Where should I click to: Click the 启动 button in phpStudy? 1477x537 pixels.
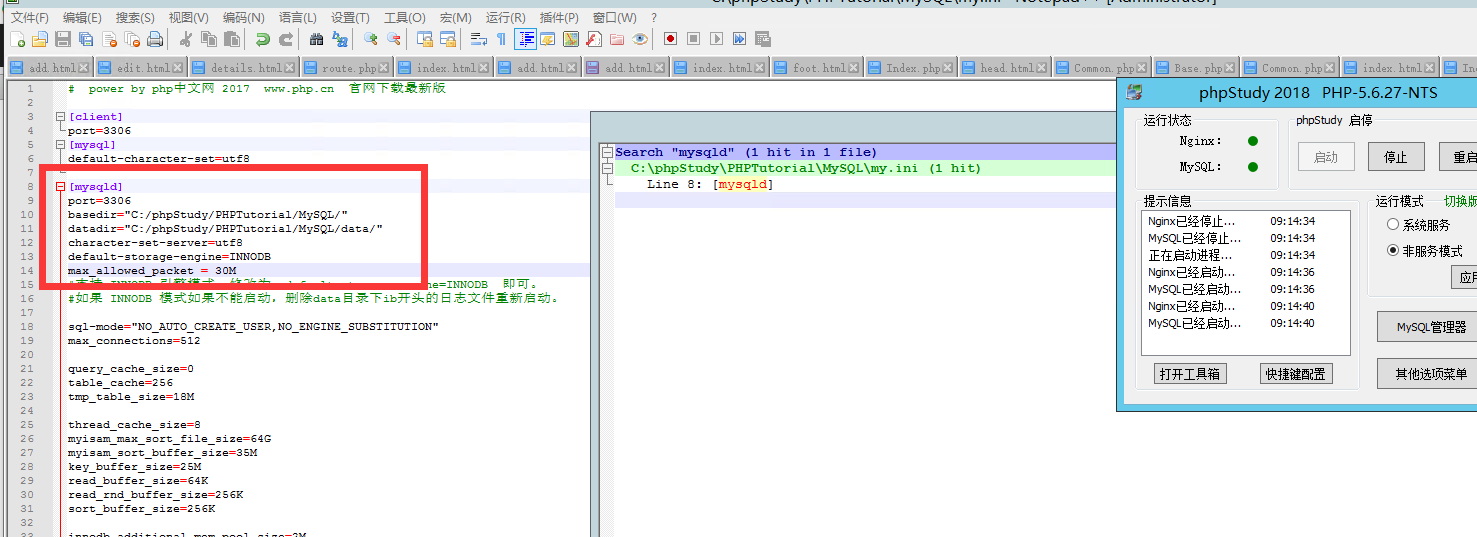[x=1326, y=158]
